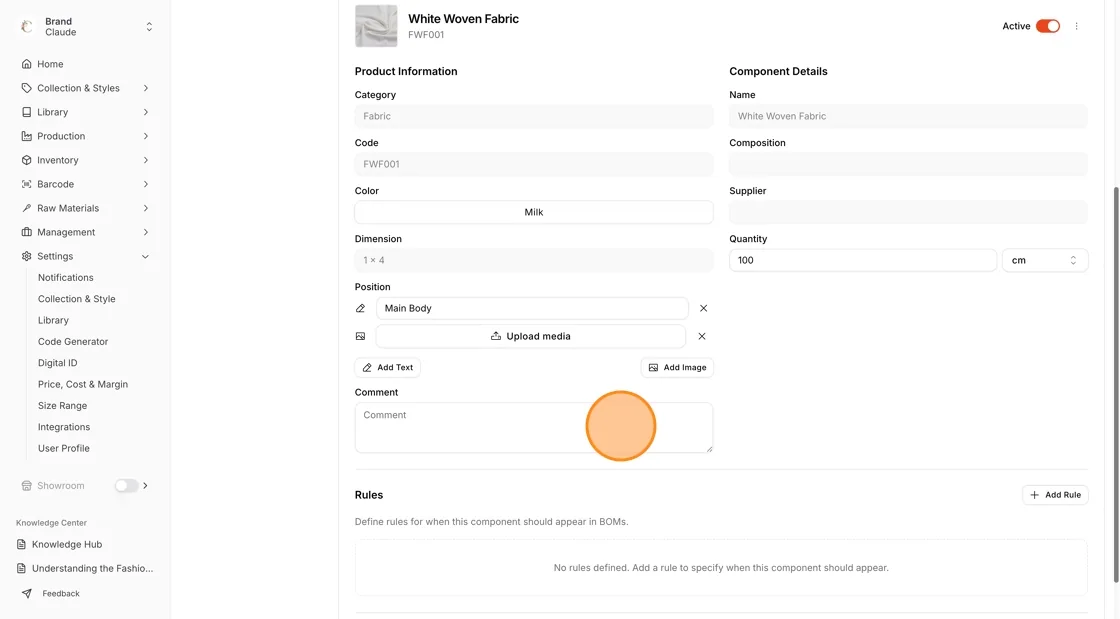Viewport: 1120px width, 619px height.
Task: Click the pencil icon beside Main Body
Action: pos(360,308)
